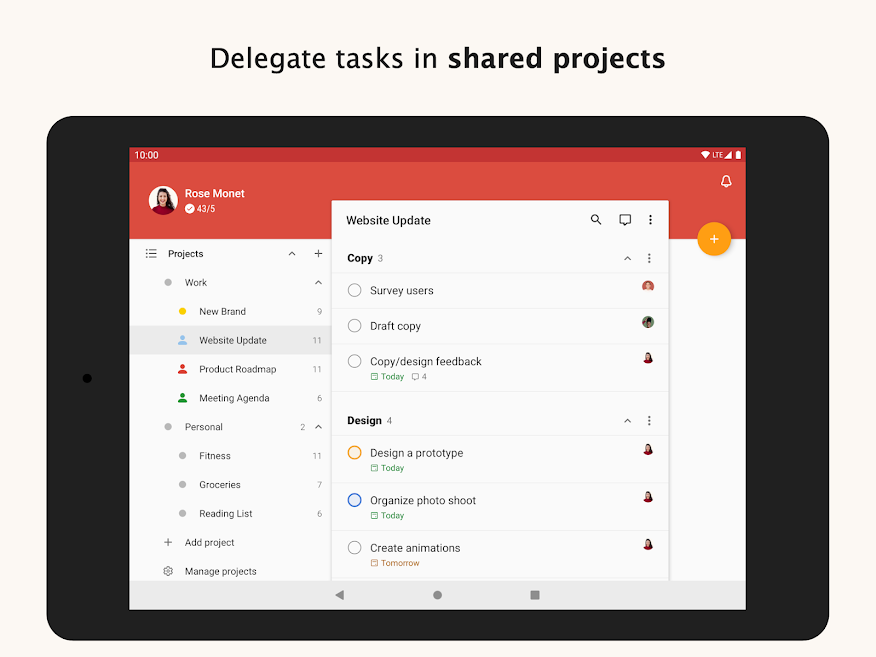This screenshot has width=876, height=657.
Task: Open the Meeting Agenda project
Action: (x=234, y=398)
